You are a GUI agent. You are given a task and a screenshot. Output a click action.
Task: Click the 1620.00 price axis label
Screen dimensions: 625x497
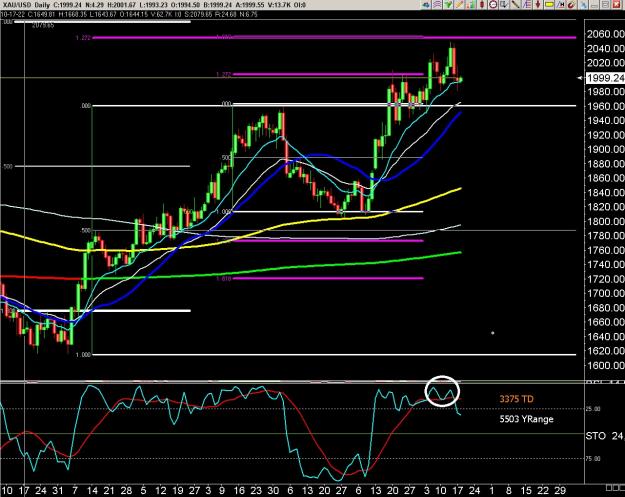coord(605,351)
